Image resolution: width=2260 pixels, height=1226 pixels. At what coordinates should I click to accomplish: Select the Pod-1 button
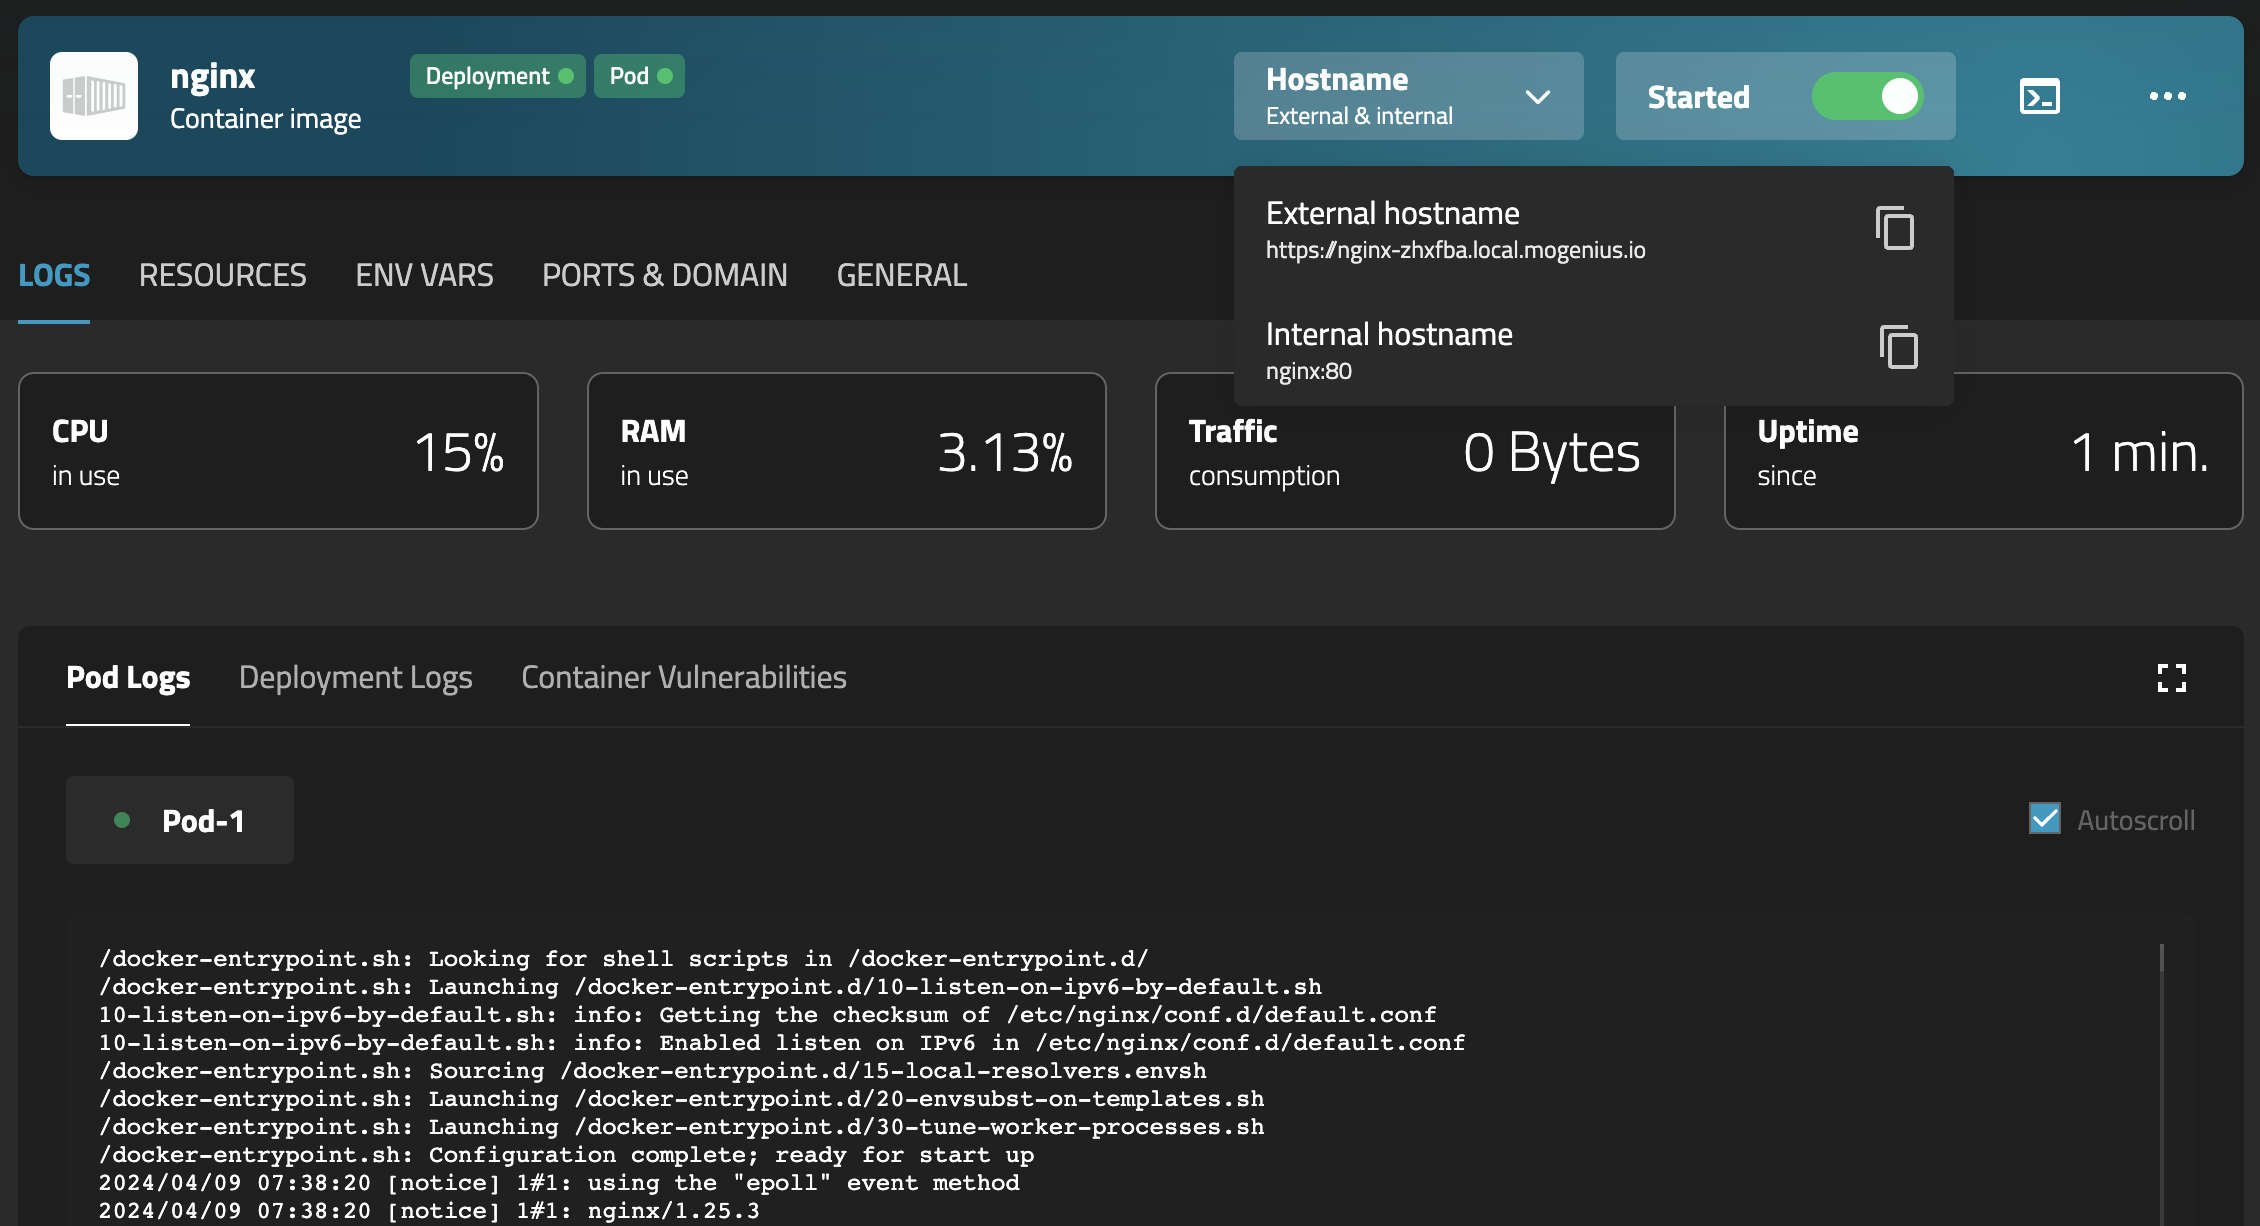[180, 821]
